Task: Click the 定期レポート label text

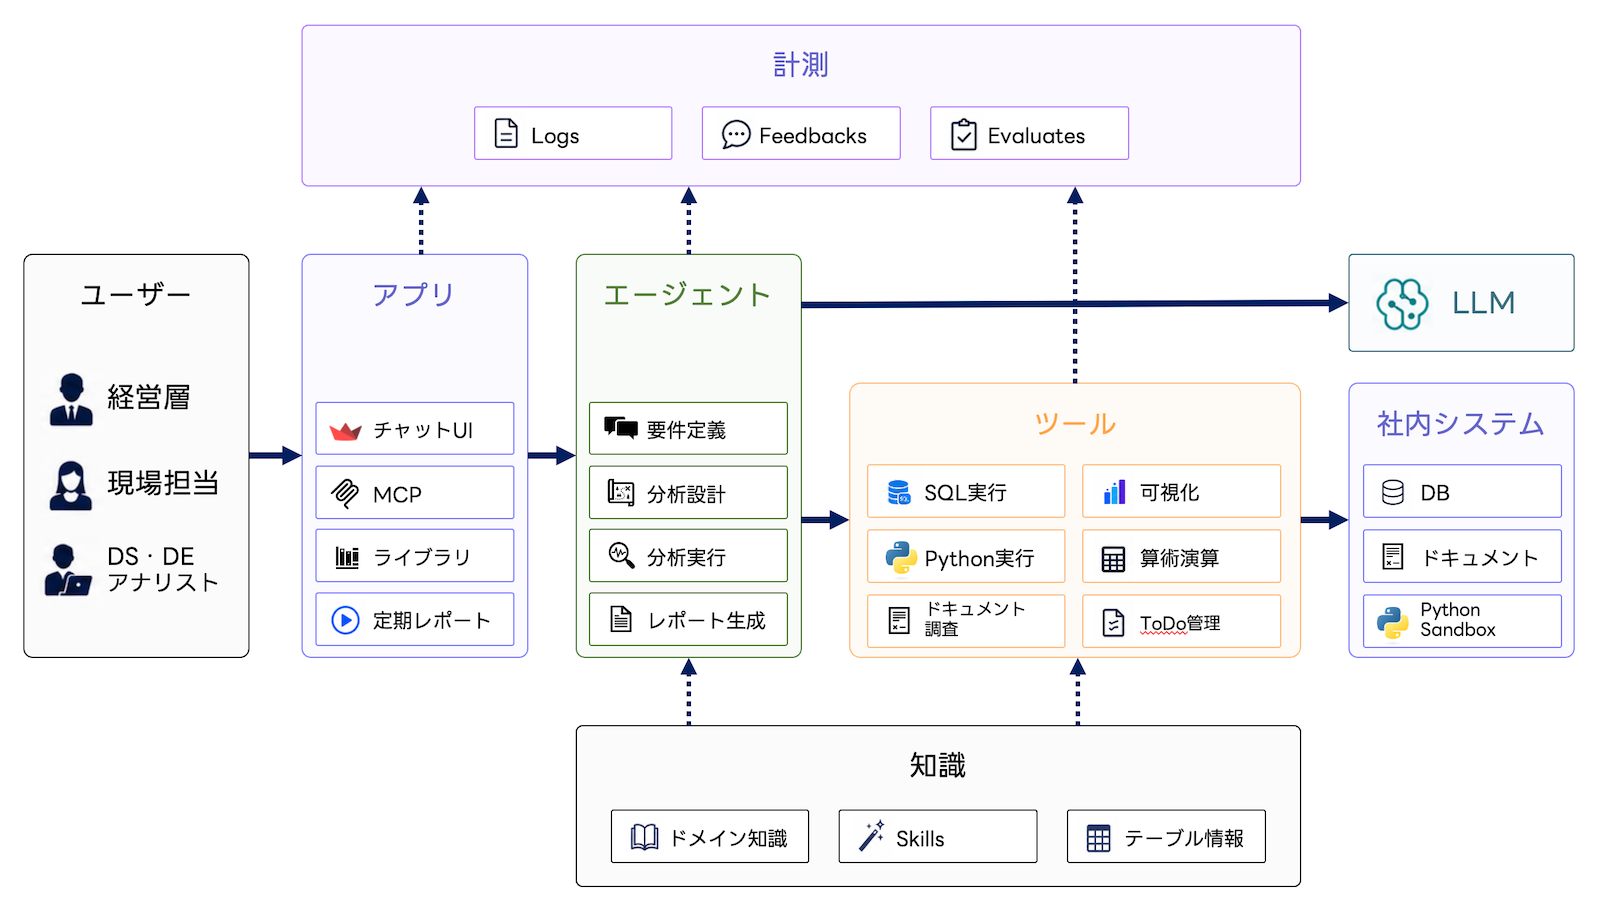Action: 432,621
